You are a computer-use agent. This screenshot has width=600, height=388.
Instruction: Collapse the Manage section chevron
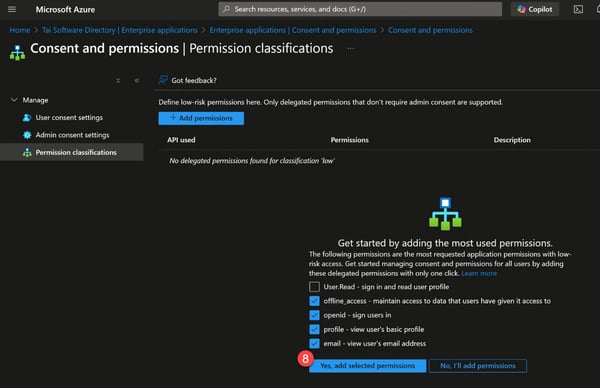pos(14,100)
